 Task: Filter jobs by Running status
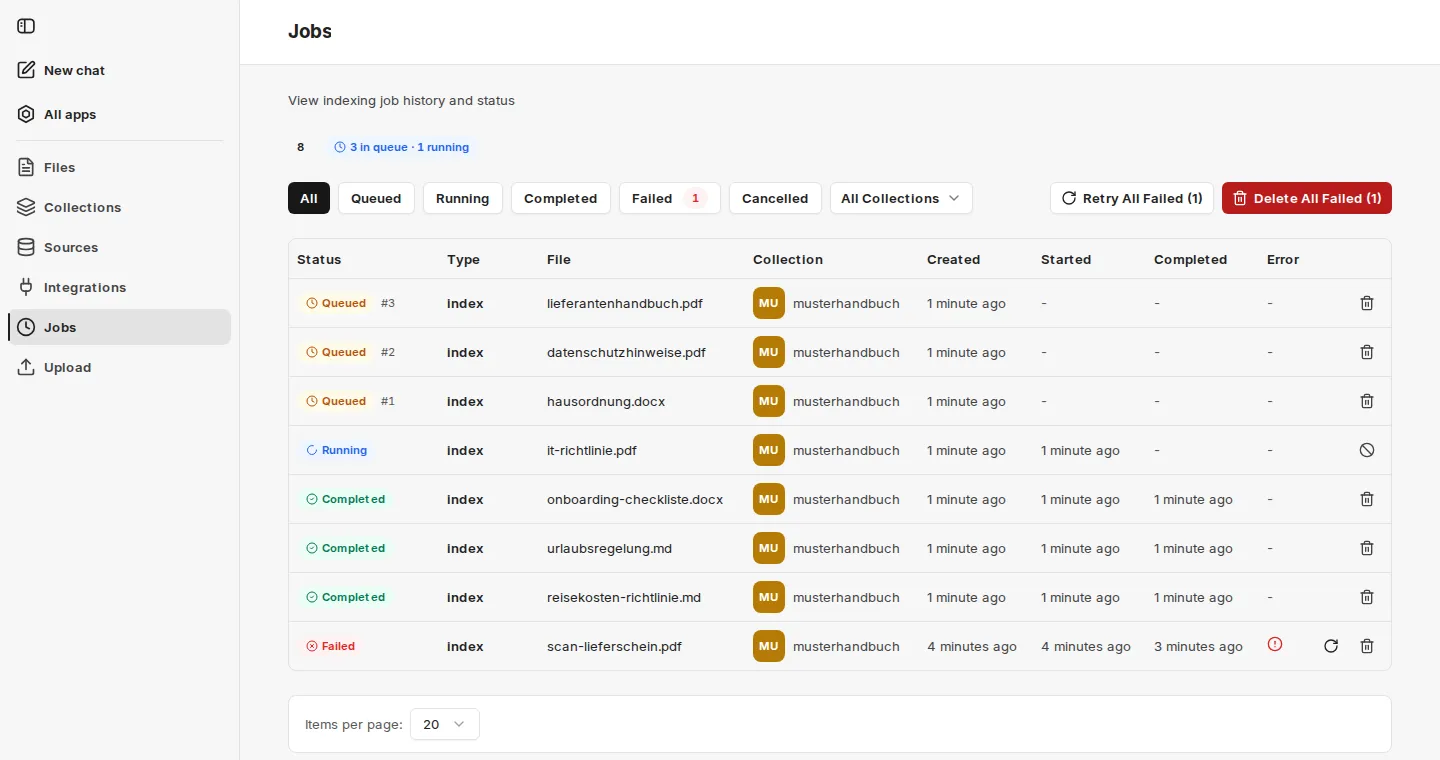tap(463, 198)
